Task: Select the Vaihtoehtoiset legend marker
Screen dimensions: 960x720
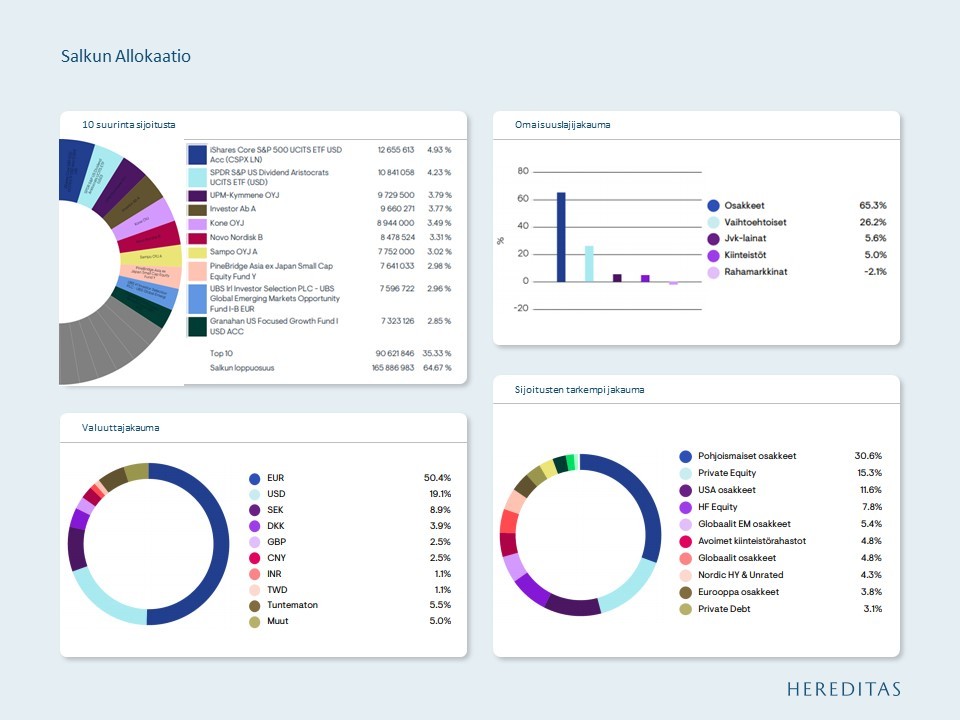Action: pos(713,222)
